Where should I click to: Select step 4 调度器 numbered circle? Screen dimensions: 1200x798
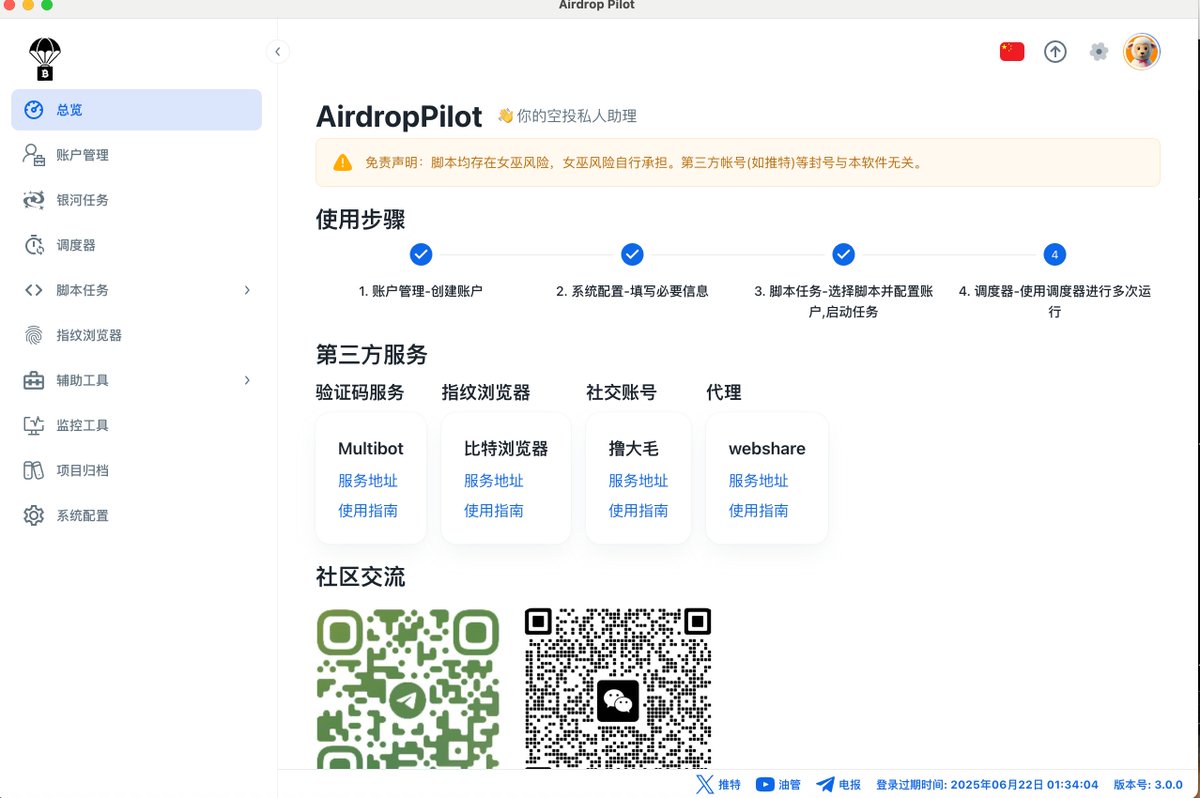1054,254
